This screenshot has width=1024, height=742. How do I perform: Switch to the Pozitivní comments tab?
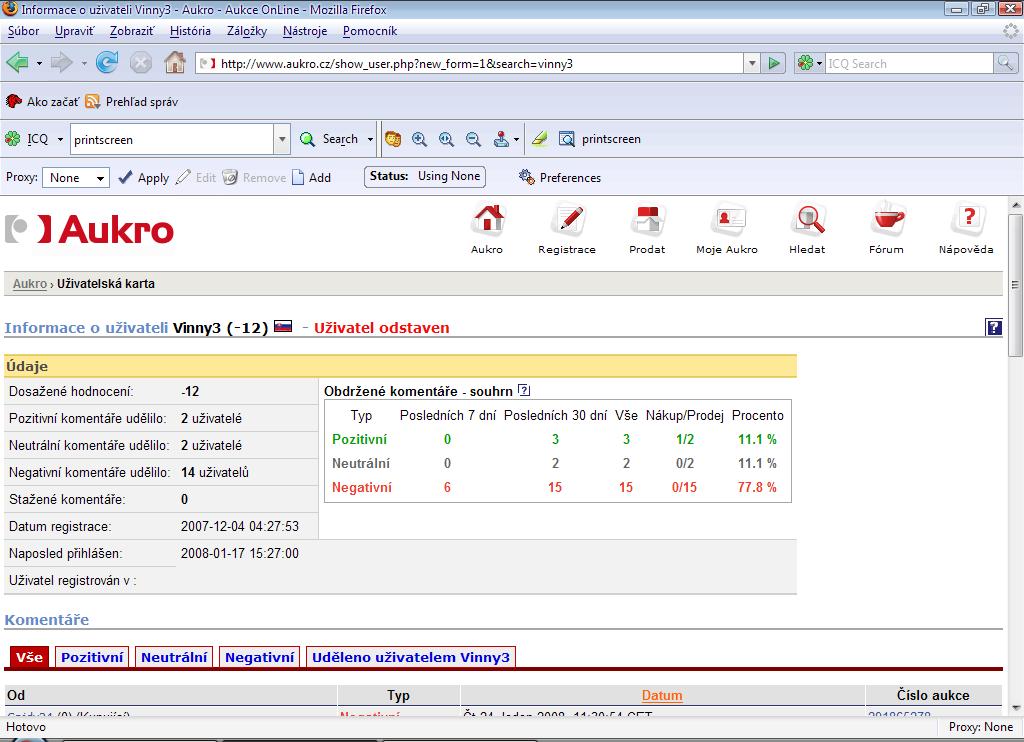[x=92, y=657]
